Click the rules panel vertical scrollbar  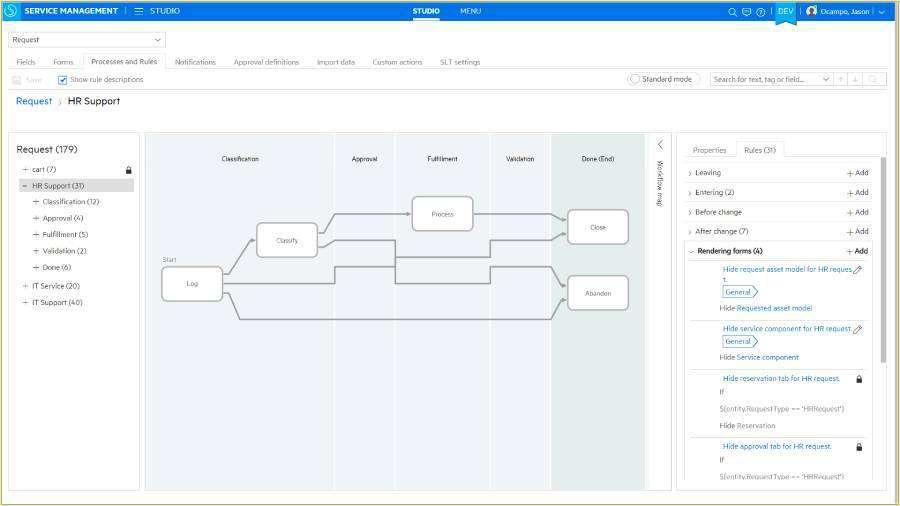click(882, 260)
